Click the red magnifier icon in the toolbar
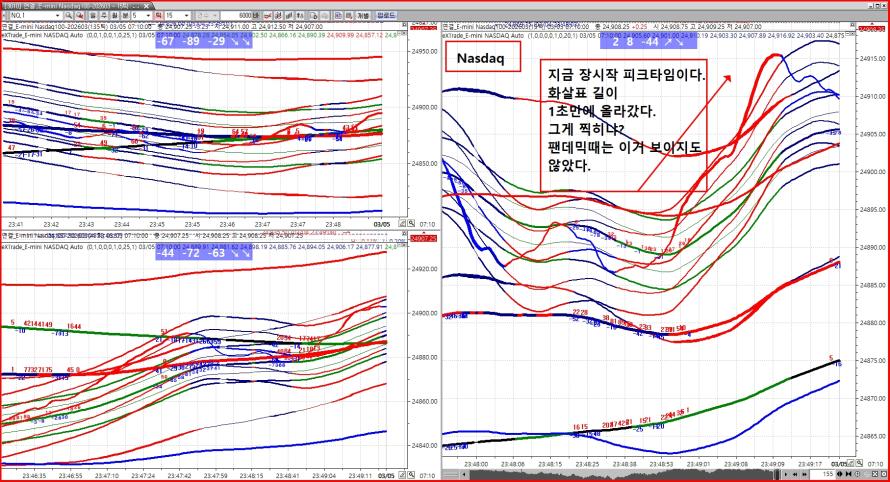 80,15
